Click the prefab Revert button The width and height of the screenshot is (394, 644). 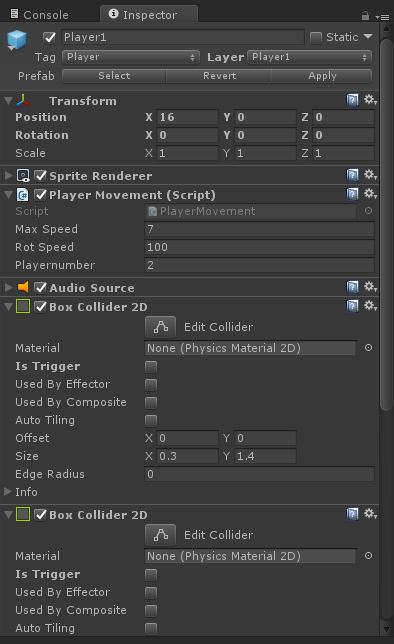(219, 76)
